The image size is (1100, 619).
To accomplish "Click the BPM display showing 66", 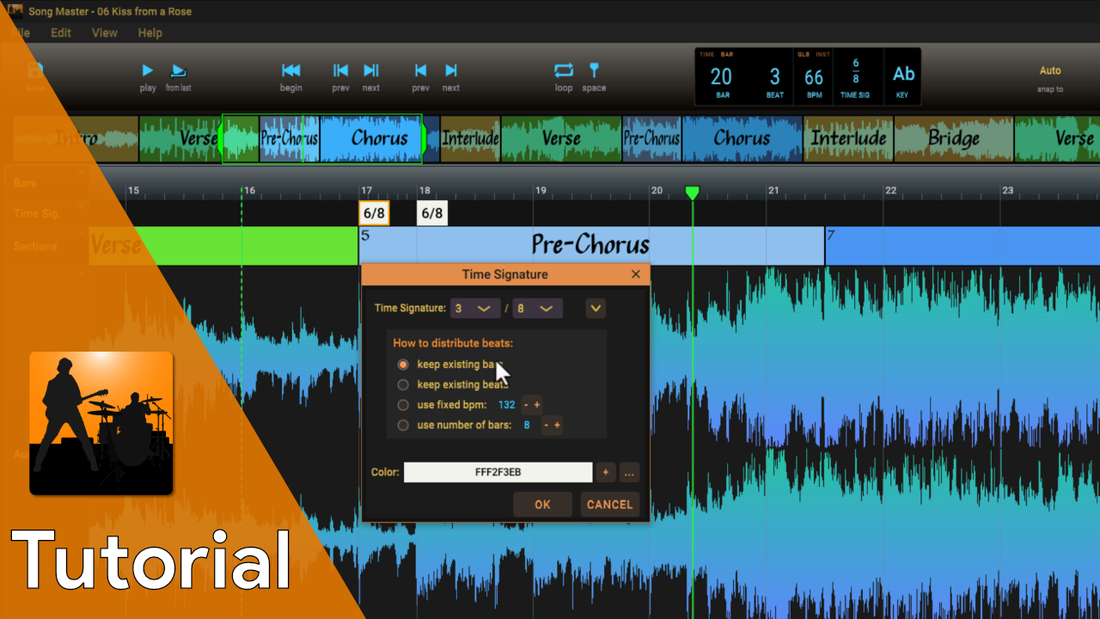I will coord(813,75).
